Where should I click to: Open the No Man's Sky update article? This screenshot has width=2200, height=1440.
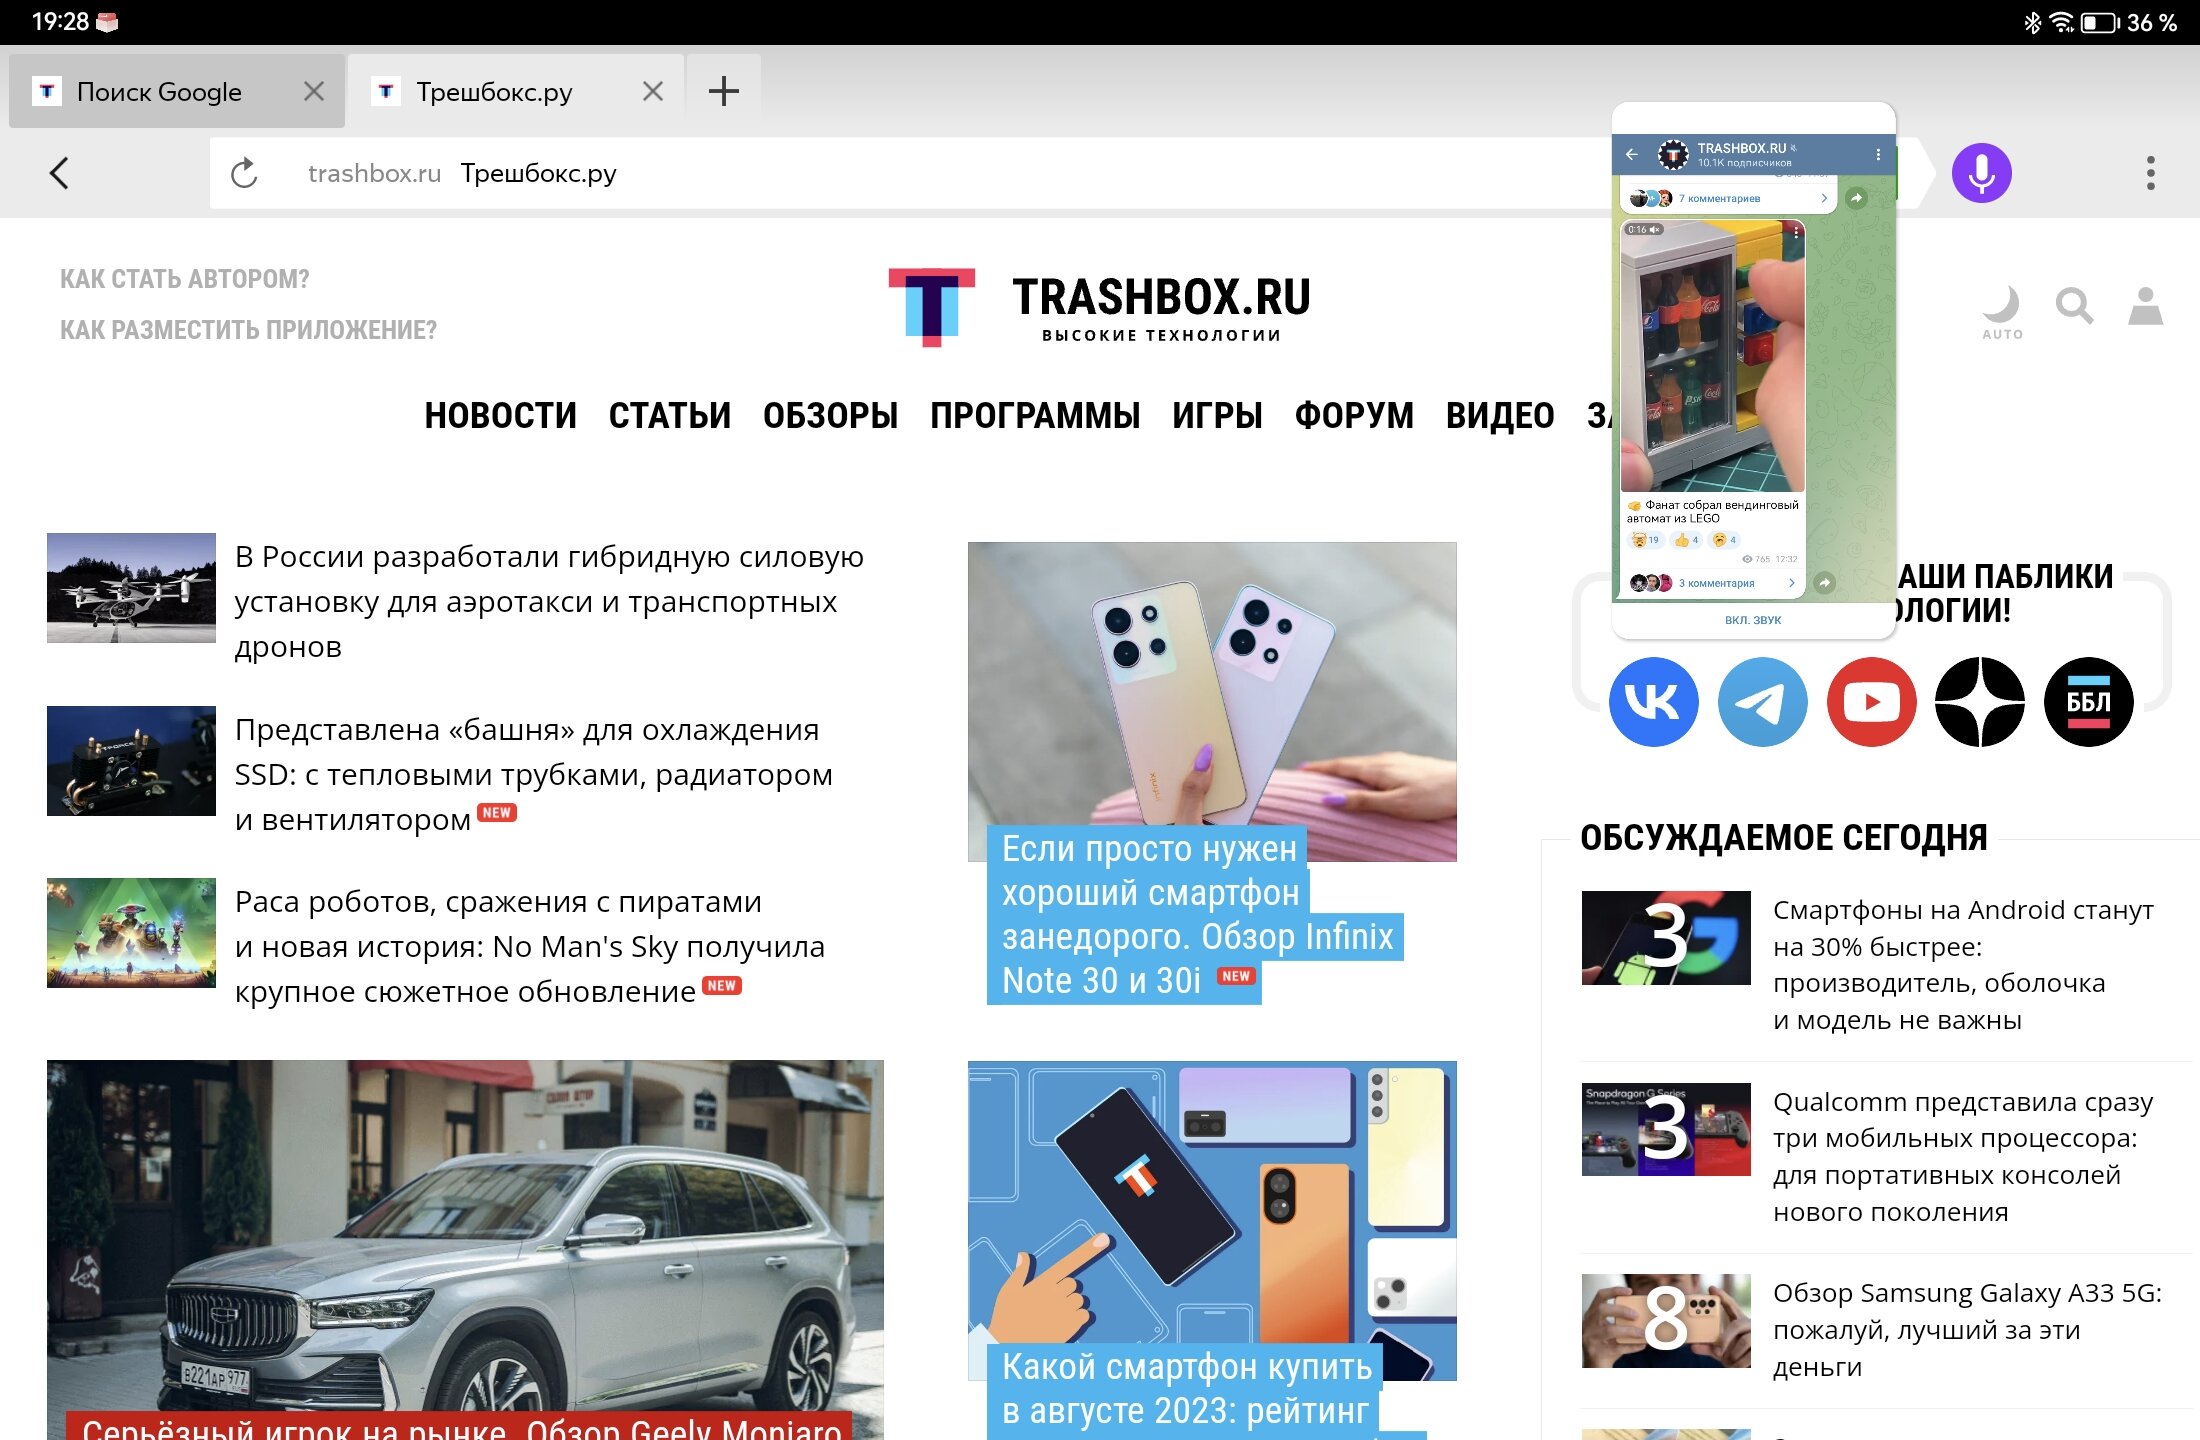[530, 947]
